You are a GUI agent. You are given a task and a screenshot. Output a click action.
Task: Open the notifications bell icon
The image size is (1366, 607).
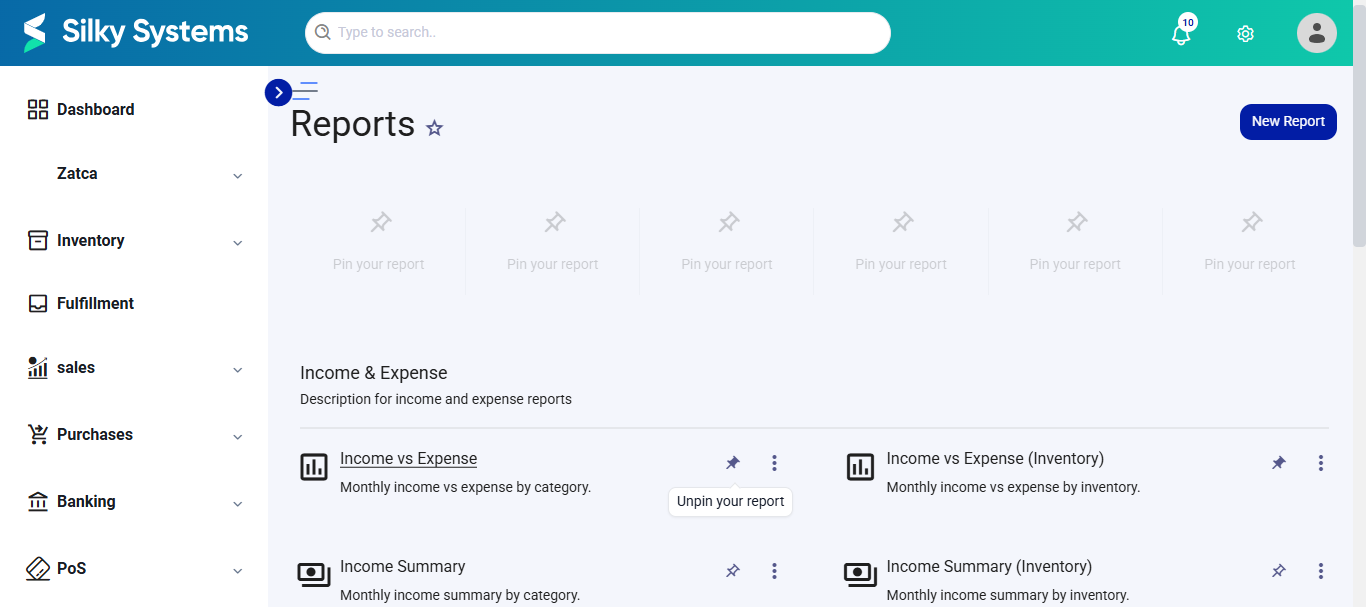pos(1181,33)
